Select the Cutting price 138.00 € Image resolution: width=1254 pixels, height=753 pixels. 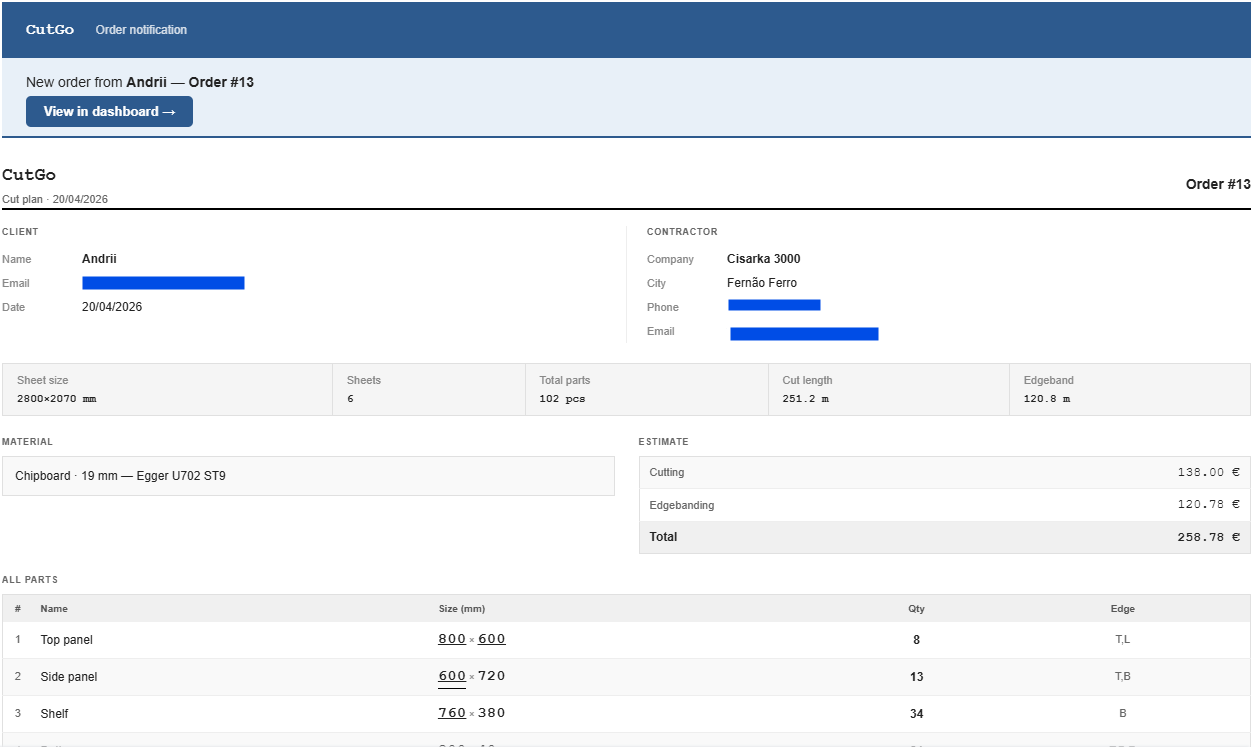coord(1209,472)
